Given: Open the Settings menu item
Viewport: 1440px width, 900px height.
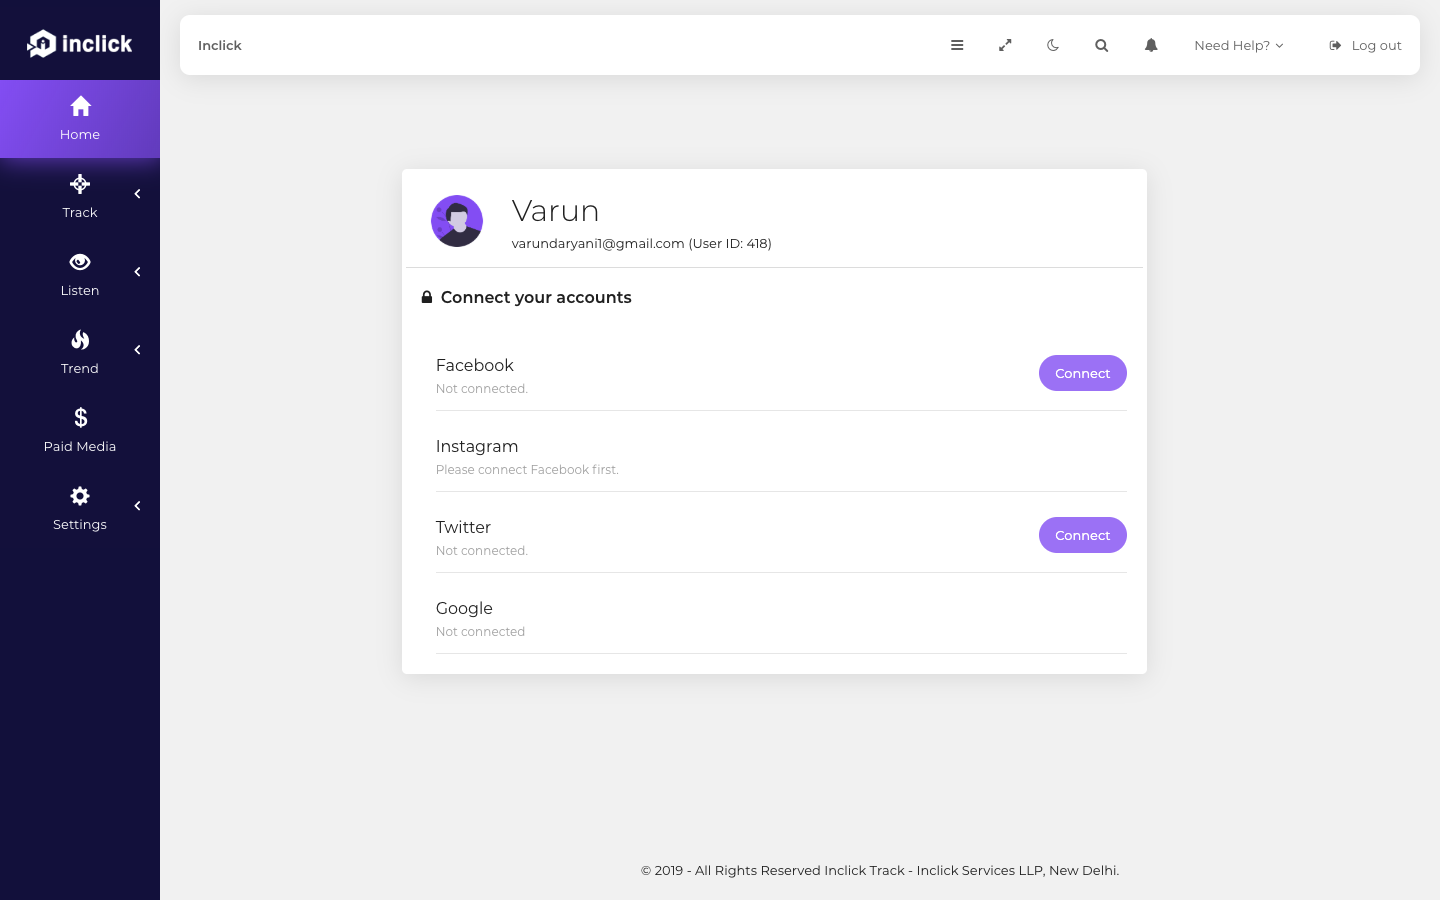Looking at the screenshot, I should 80,509.
